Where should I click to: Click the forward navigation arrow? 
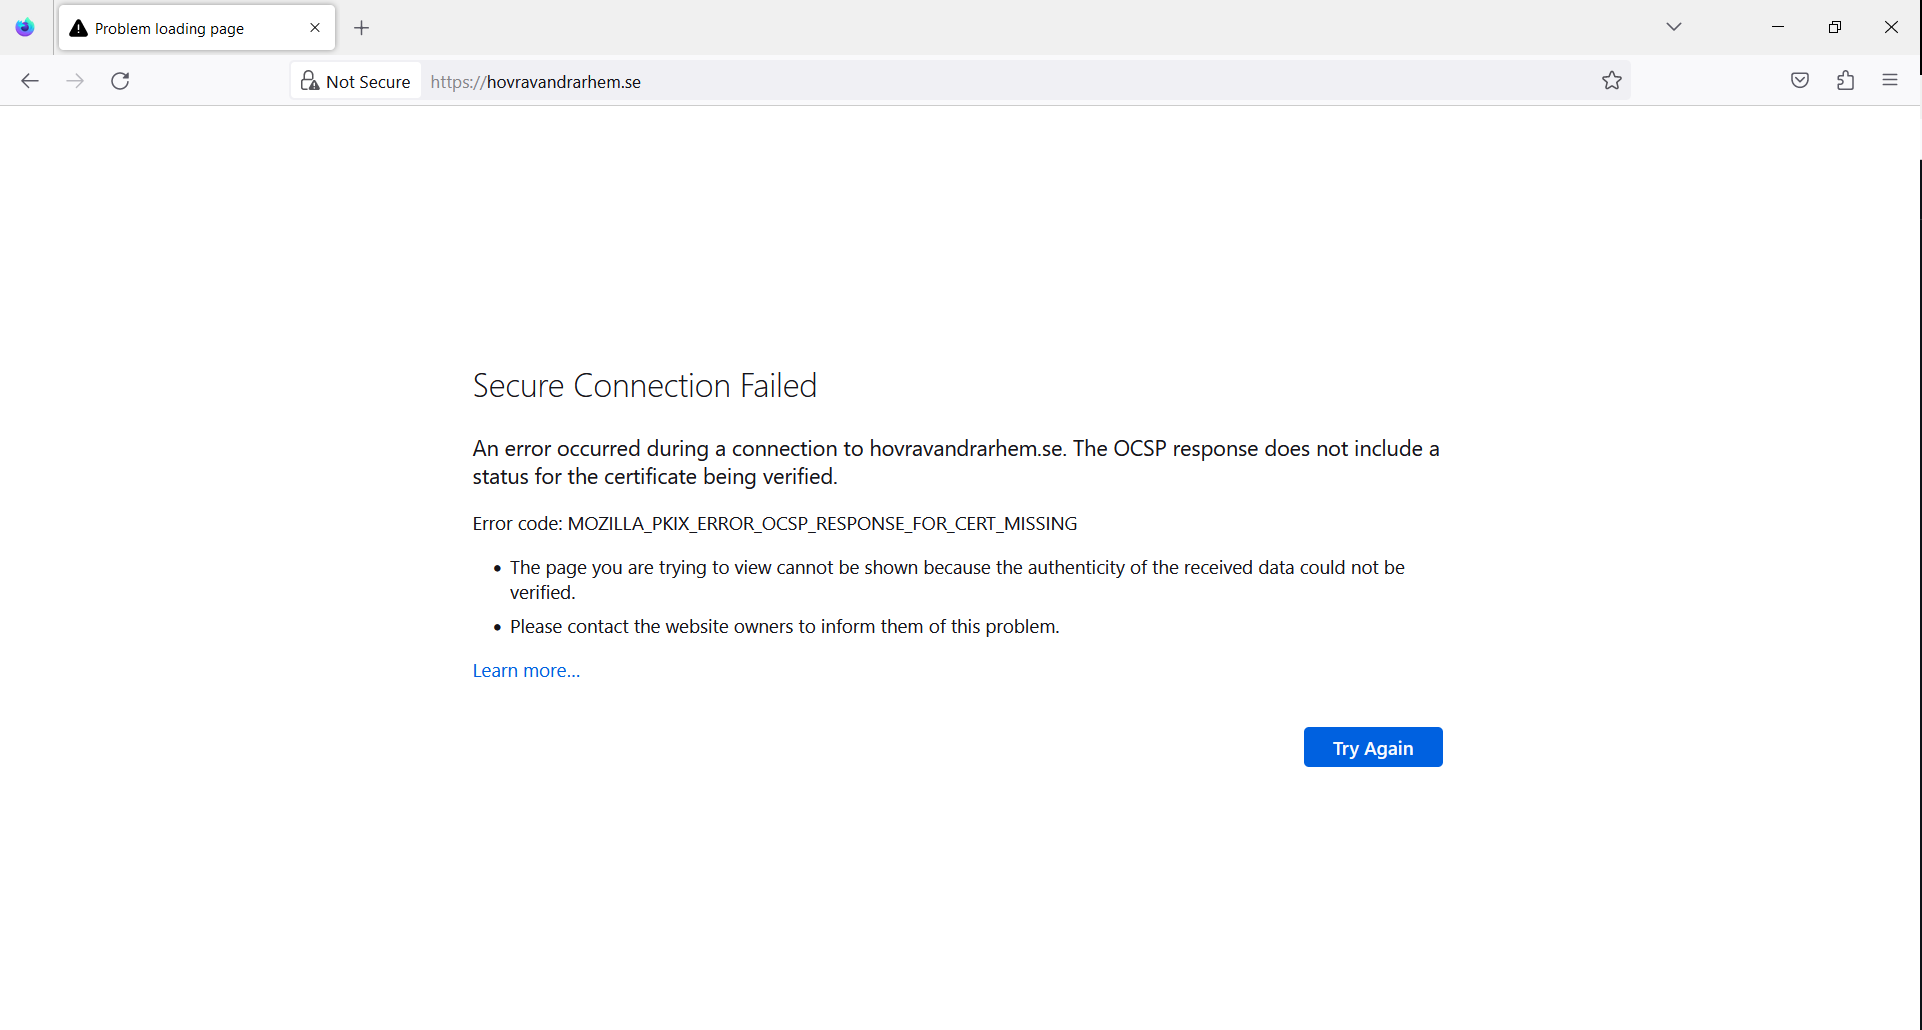pyautogui.click(x=76, y=81)
